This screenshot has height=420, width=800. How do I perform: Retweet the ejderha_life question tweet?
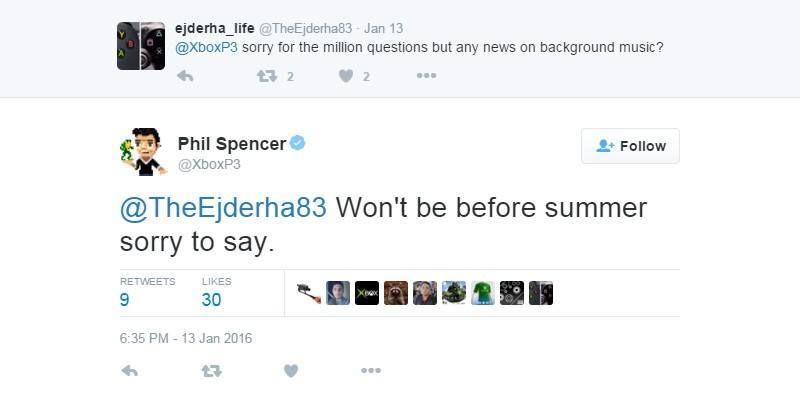pos(266,76)
